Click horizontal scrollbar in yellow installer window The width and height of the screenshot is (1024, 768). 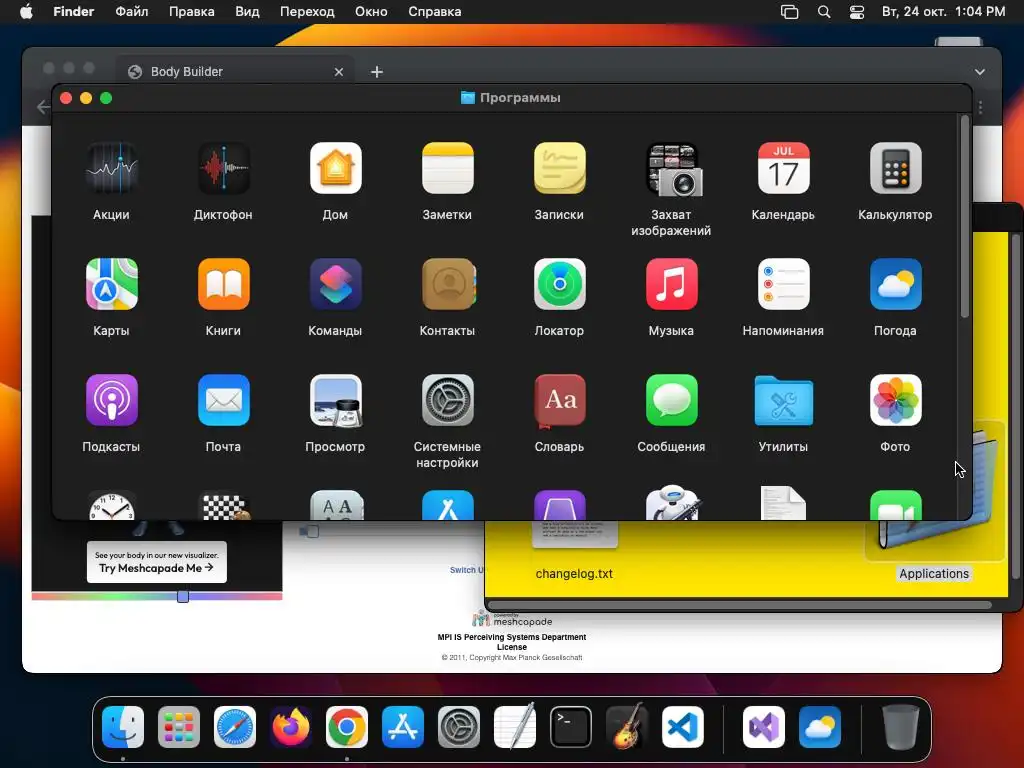(x=740, y=605)
